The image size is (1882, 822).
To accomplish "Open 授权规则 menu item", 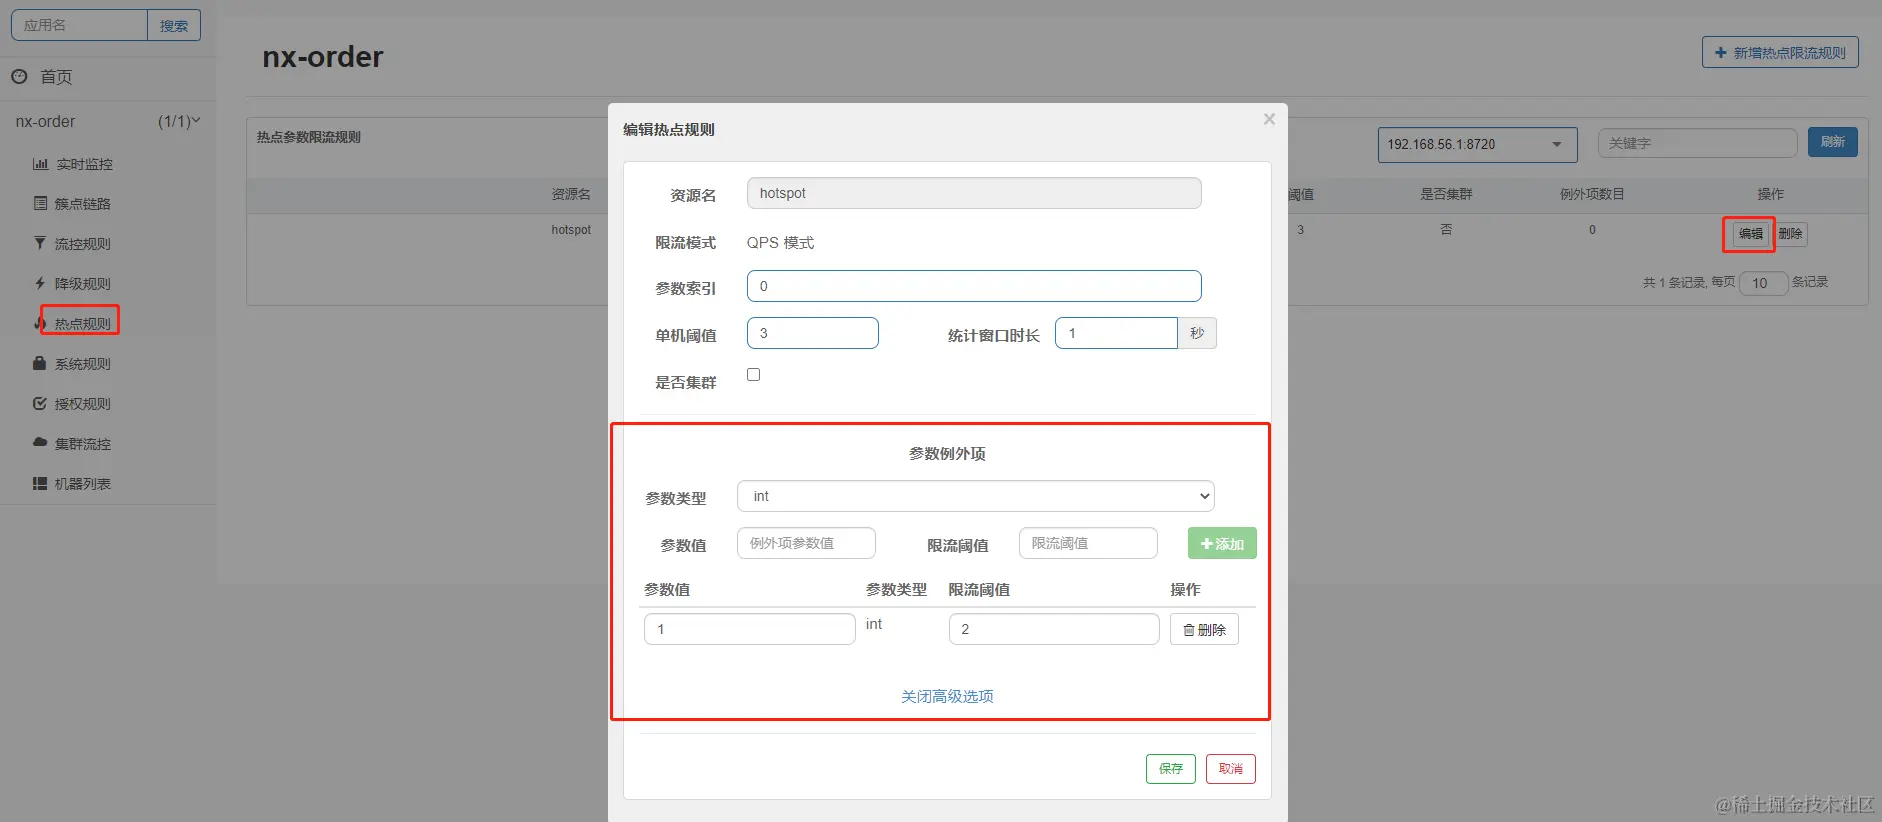I will point(83,404).
